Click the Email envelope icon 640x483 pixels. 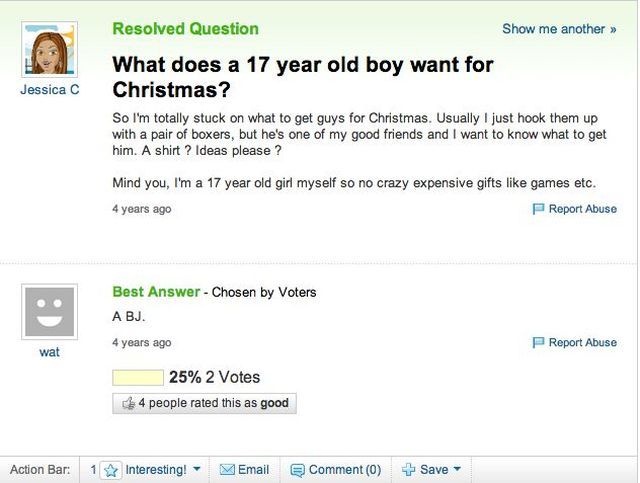pyautogui.click(x=226, y=469)
